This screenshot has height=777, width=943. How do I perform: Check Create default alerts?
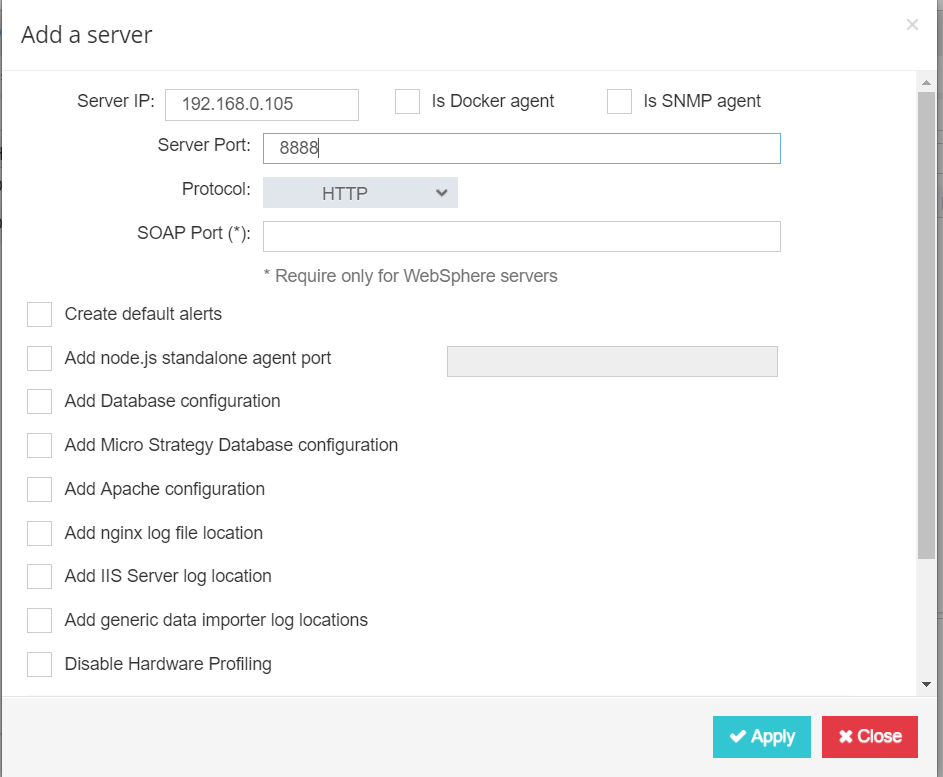(x=40, y=315)
